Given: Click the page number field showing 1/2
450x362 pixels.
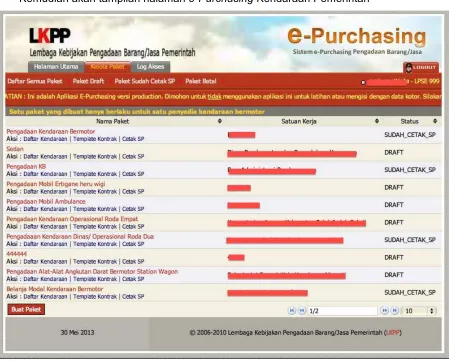Looking at the screenshot, I should [343, 311].
